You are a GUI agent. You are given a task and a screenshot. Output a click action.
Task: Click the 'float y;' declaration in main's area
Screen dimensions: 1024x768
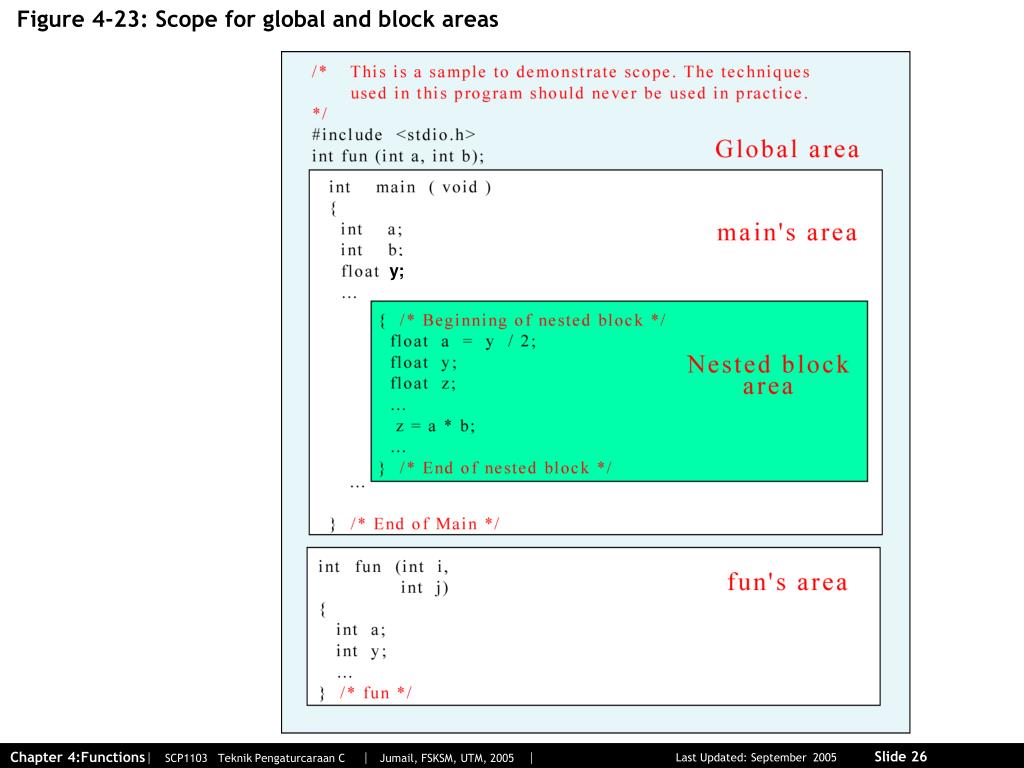tap(372, 271)
